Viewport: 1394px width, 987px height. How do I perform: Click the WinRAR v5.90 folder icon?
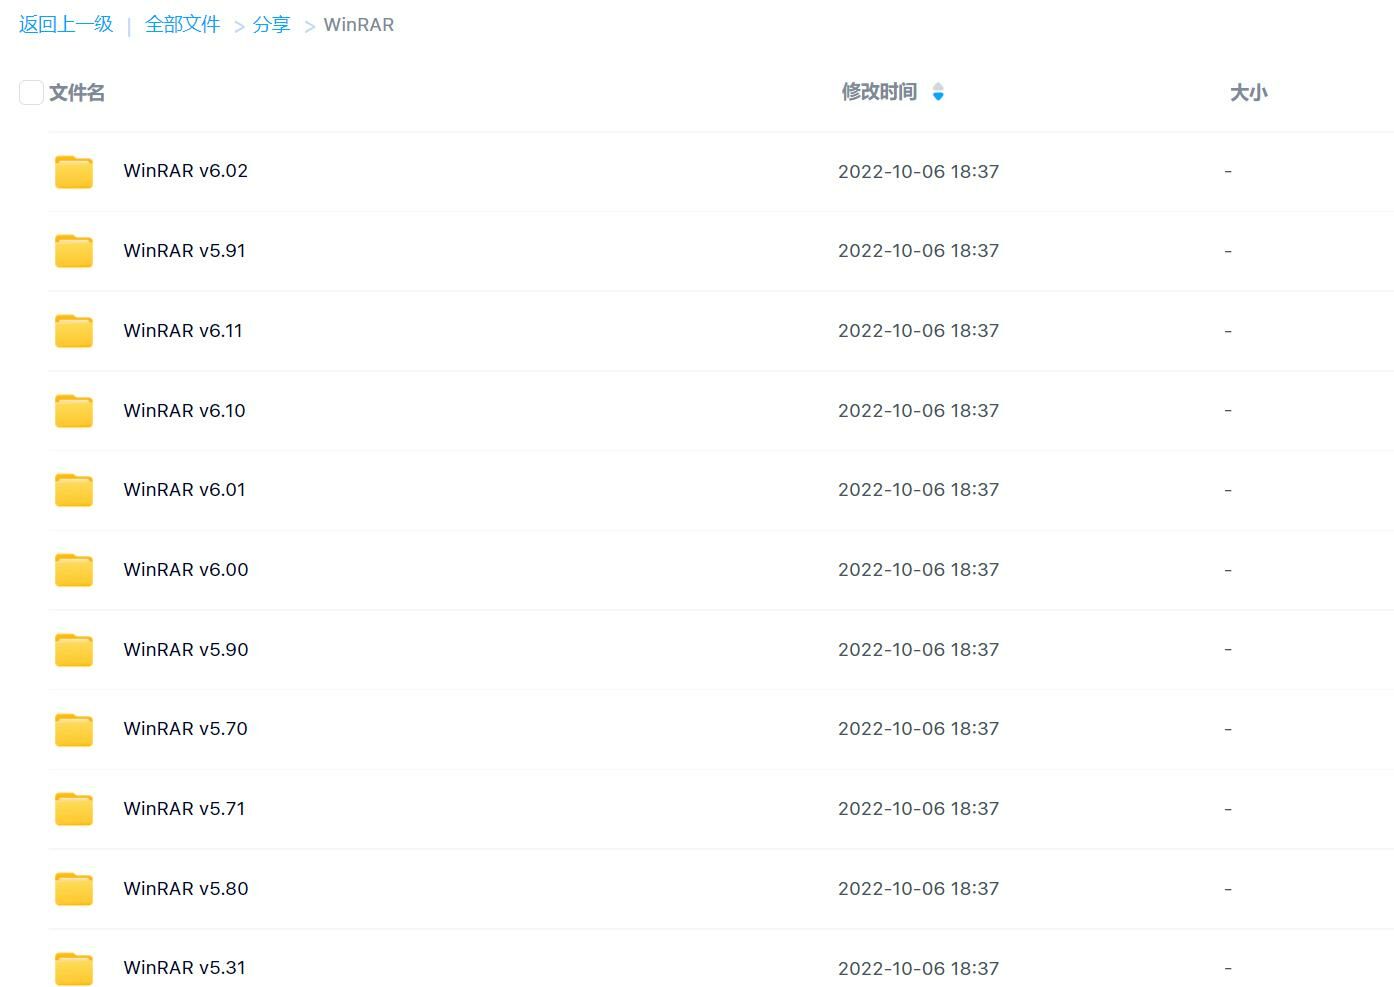pos(74,650)
